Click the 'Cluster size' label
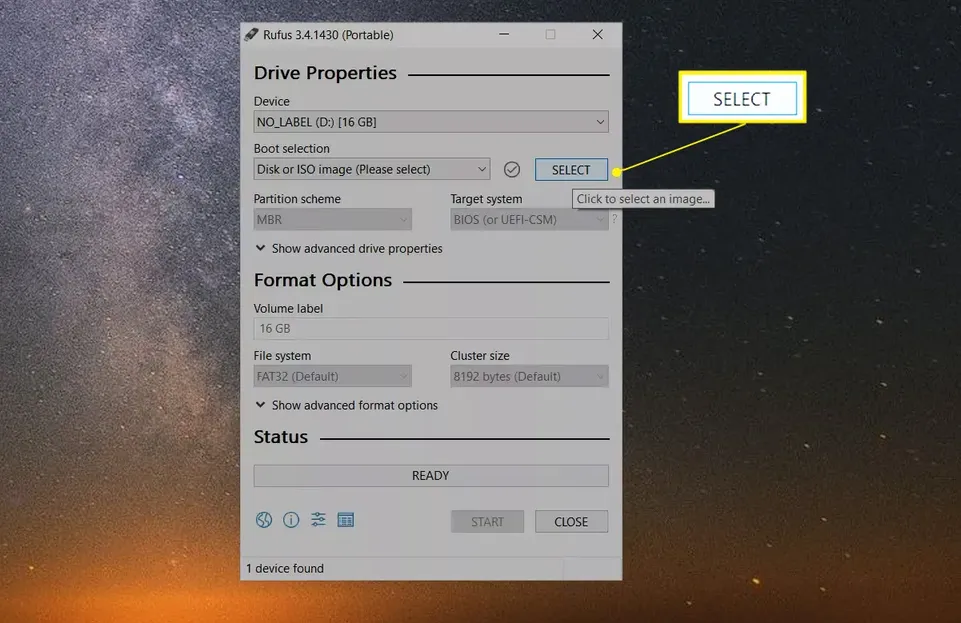 click(x=480, y=356)
